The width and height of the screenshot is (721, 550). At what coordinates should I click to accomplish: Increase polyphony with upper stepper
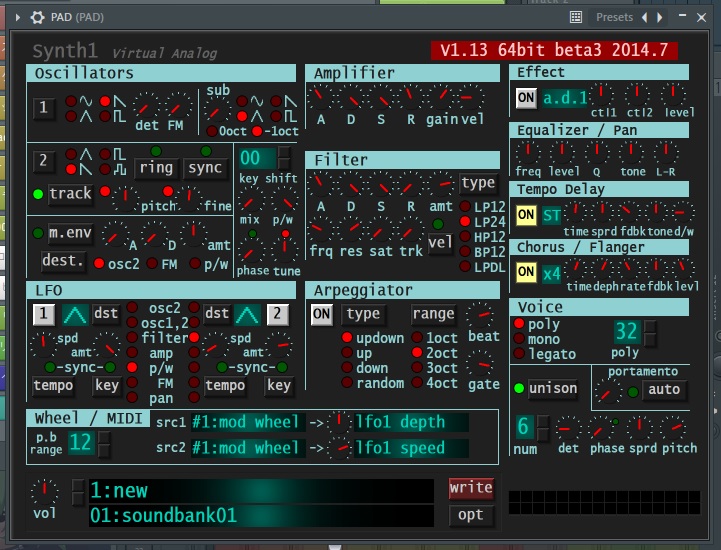650,327
